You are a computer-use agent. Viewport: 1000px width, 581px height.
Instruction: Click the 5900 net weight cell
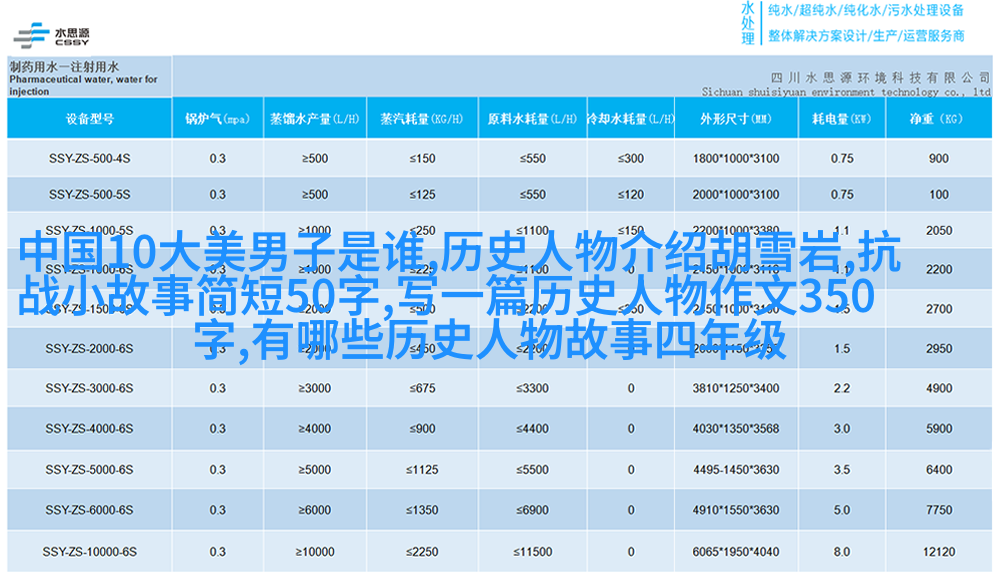[939, 429]
